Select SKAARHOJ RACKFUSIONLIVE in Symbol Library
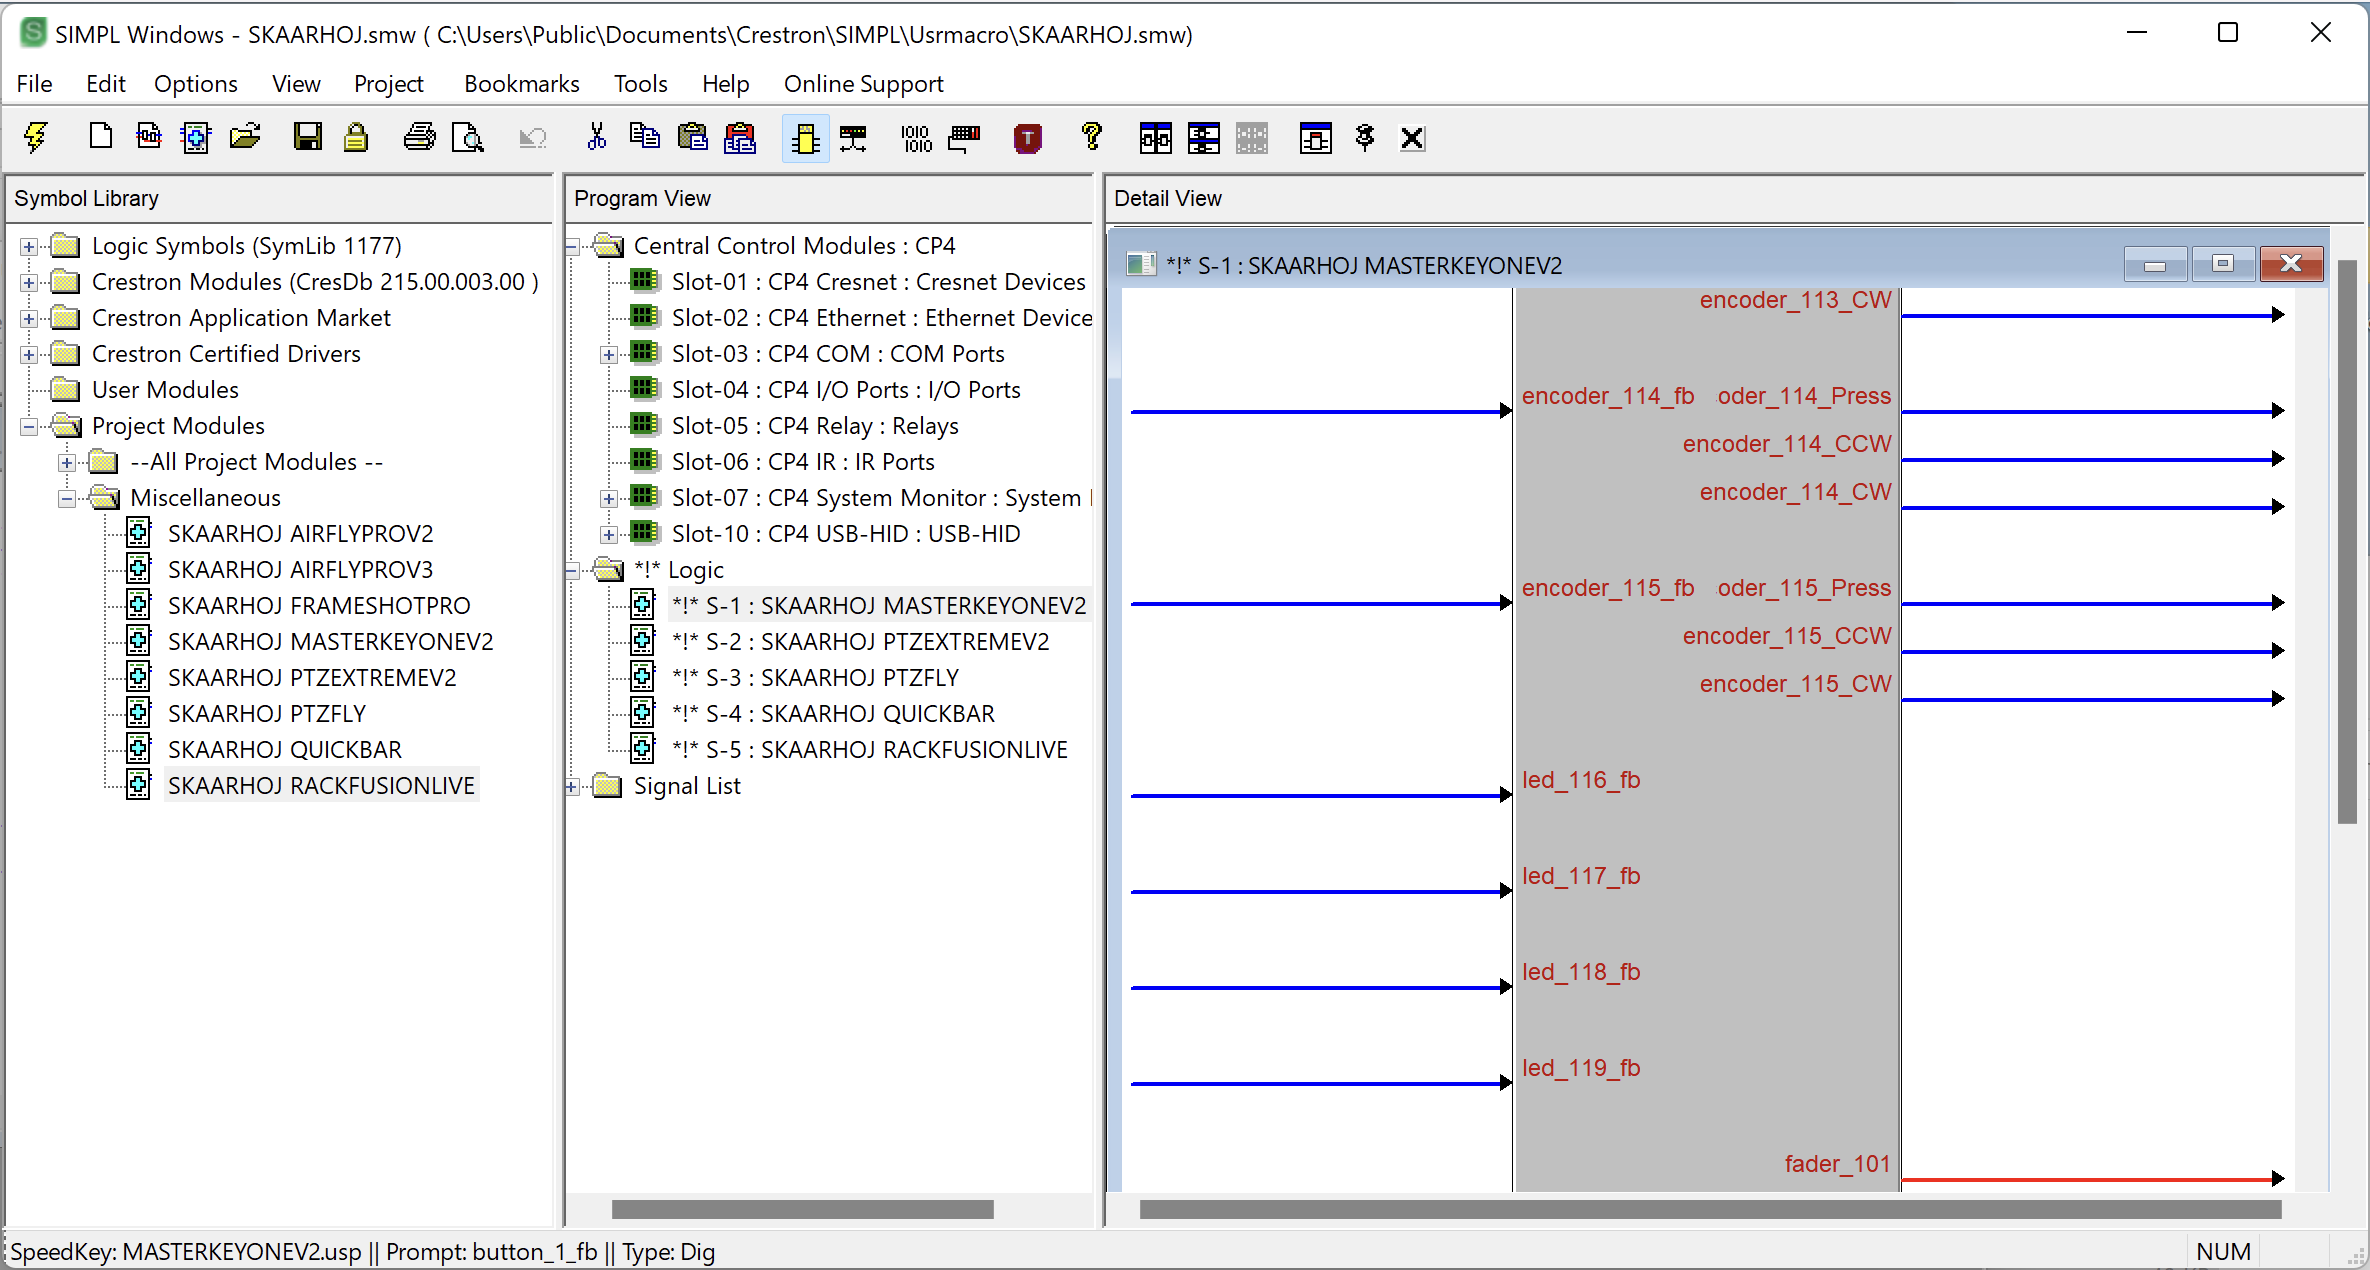2370x1270 pixels. coord(321,786)
